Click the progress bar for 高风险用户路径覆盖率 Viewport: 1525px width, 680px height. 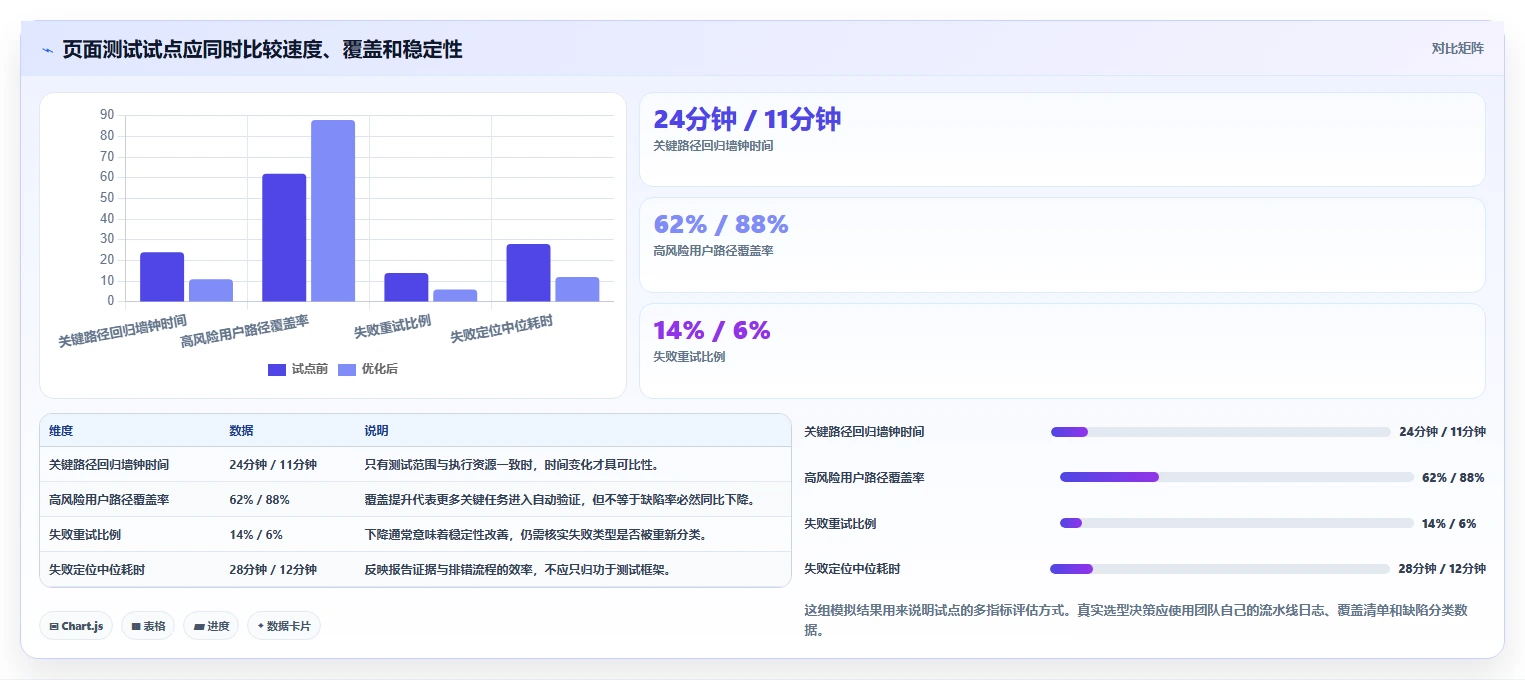point(1236,477)
